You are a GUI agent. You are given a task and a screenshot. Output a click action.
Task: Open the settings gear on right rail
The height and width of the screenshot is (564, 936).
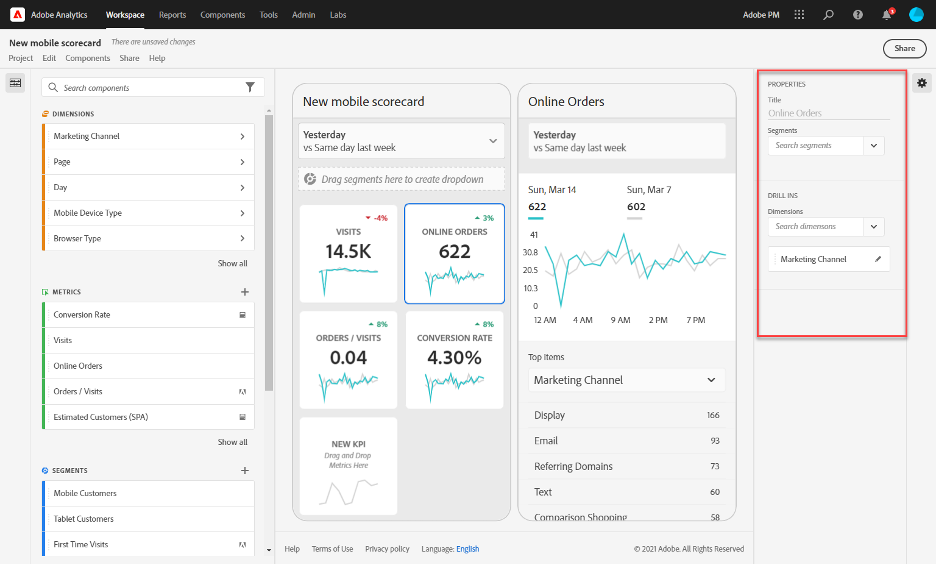pos(922,83)
